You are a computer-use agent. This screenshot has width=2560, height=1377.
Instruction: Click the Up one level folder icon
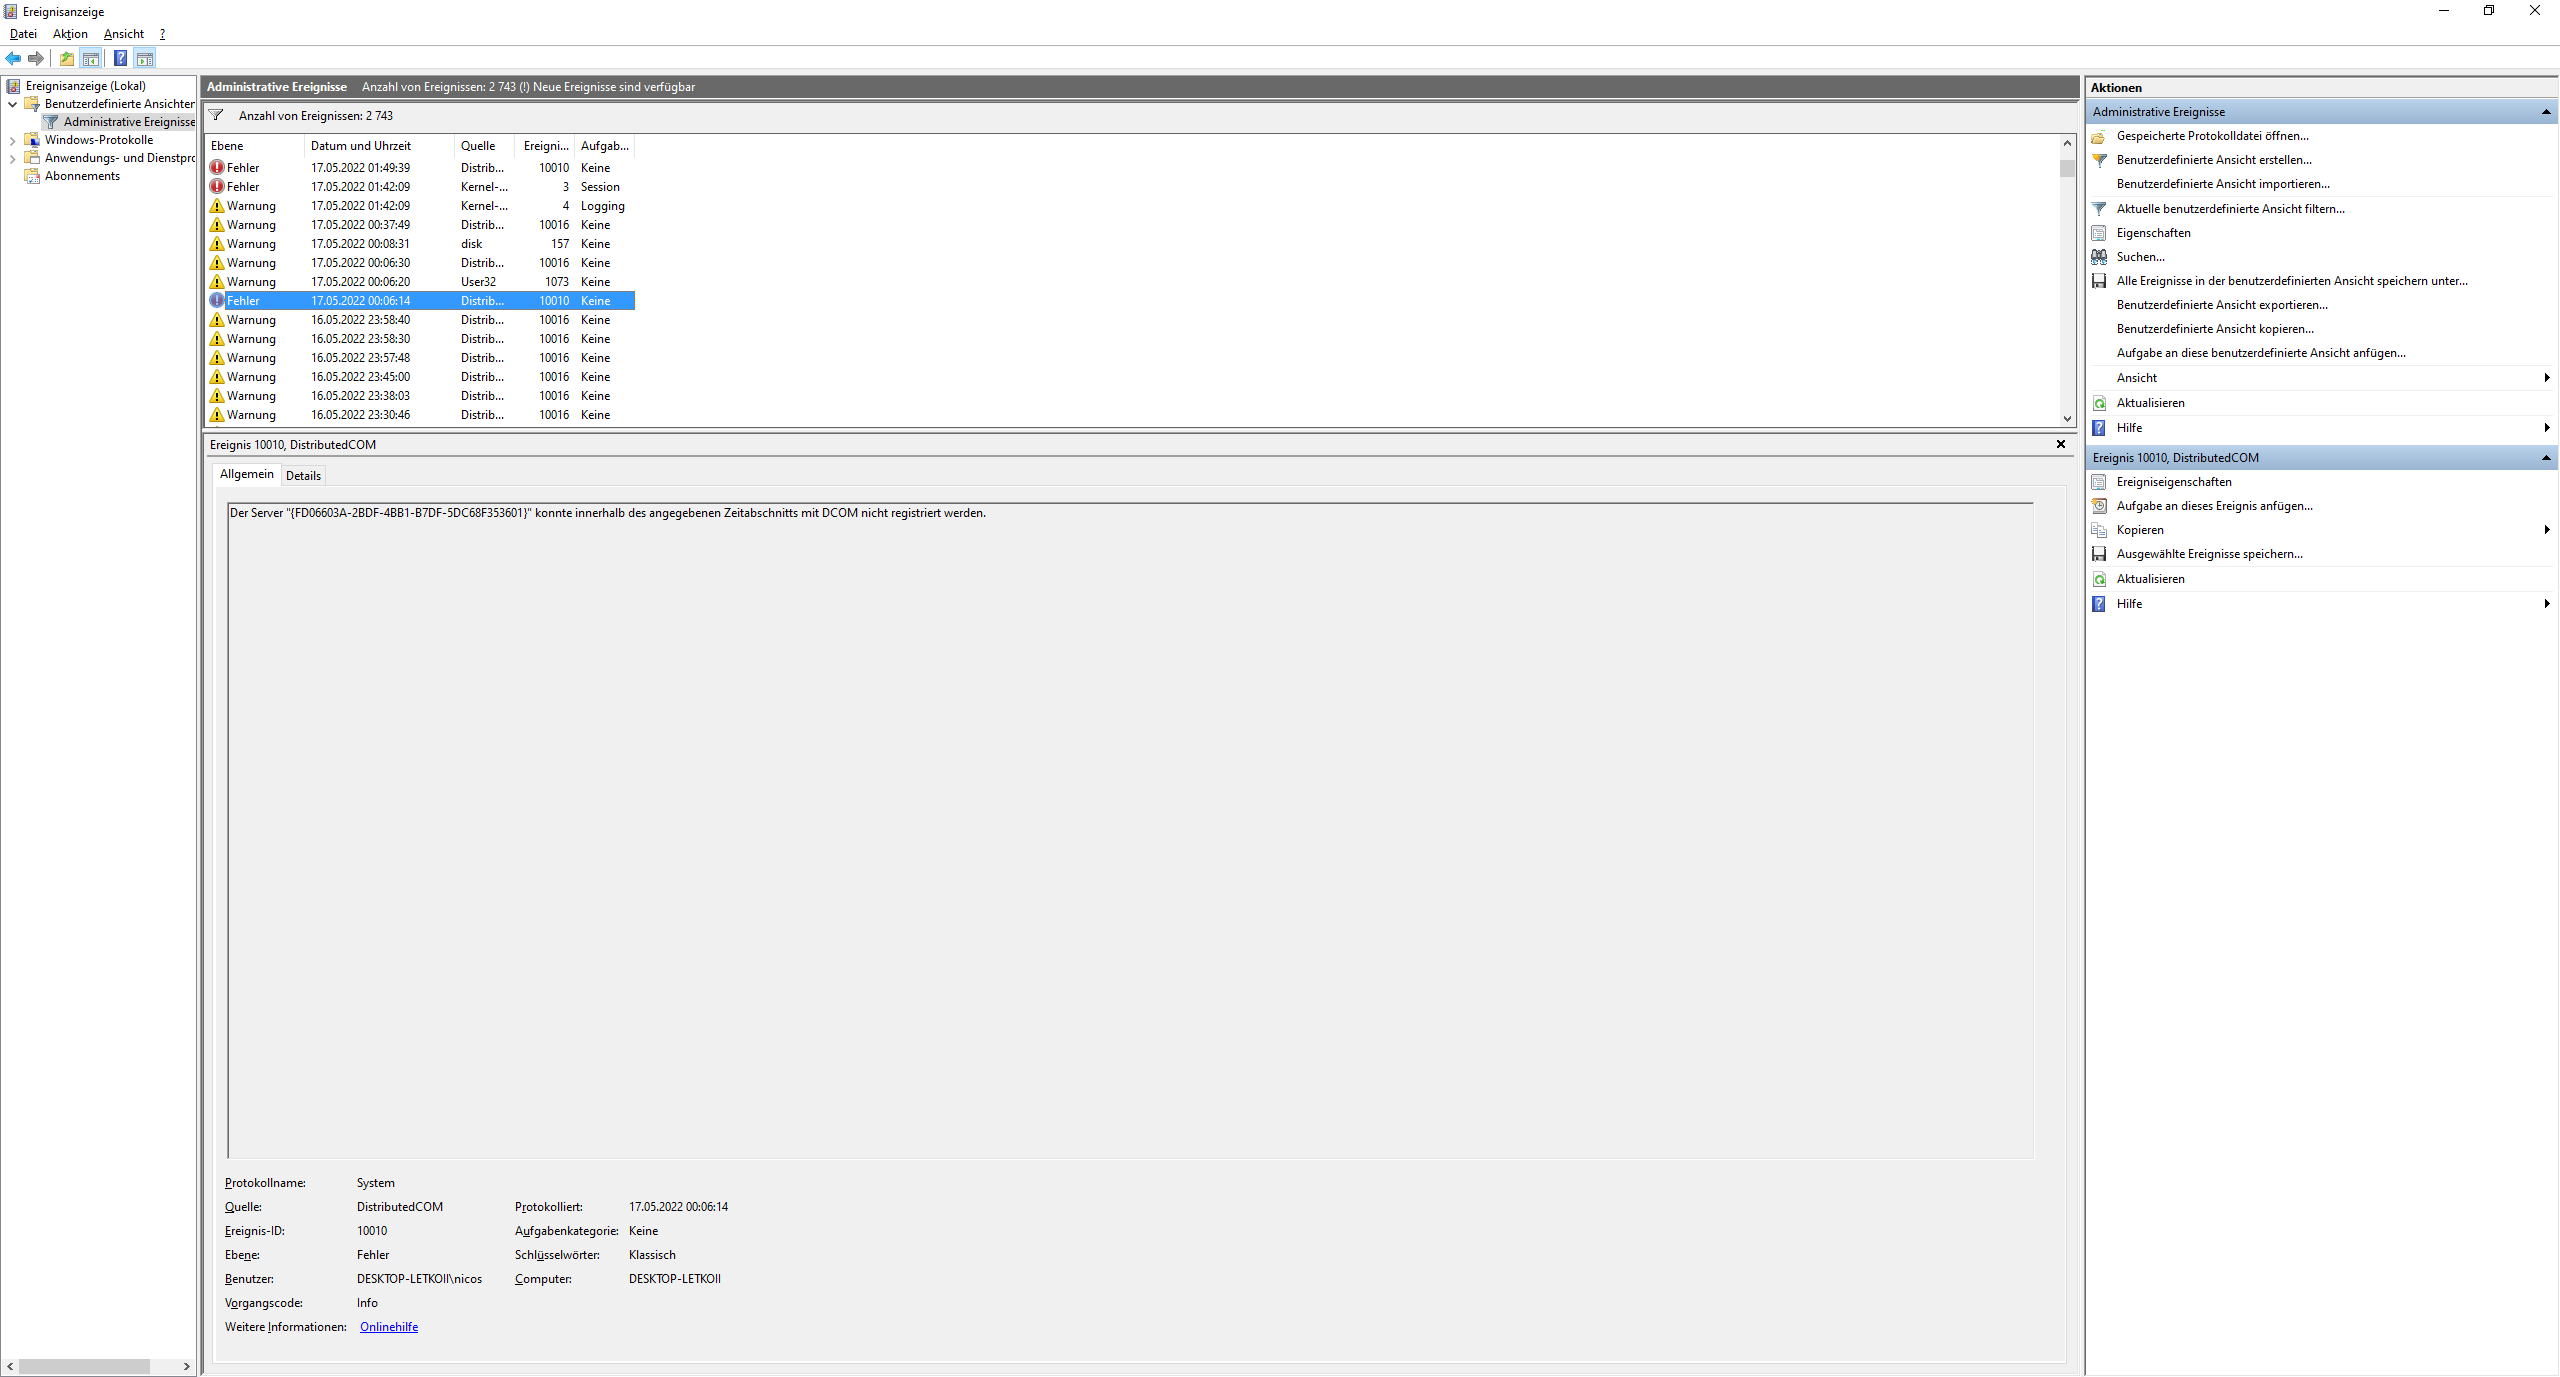pyautogui.click(x=66, y=58)
